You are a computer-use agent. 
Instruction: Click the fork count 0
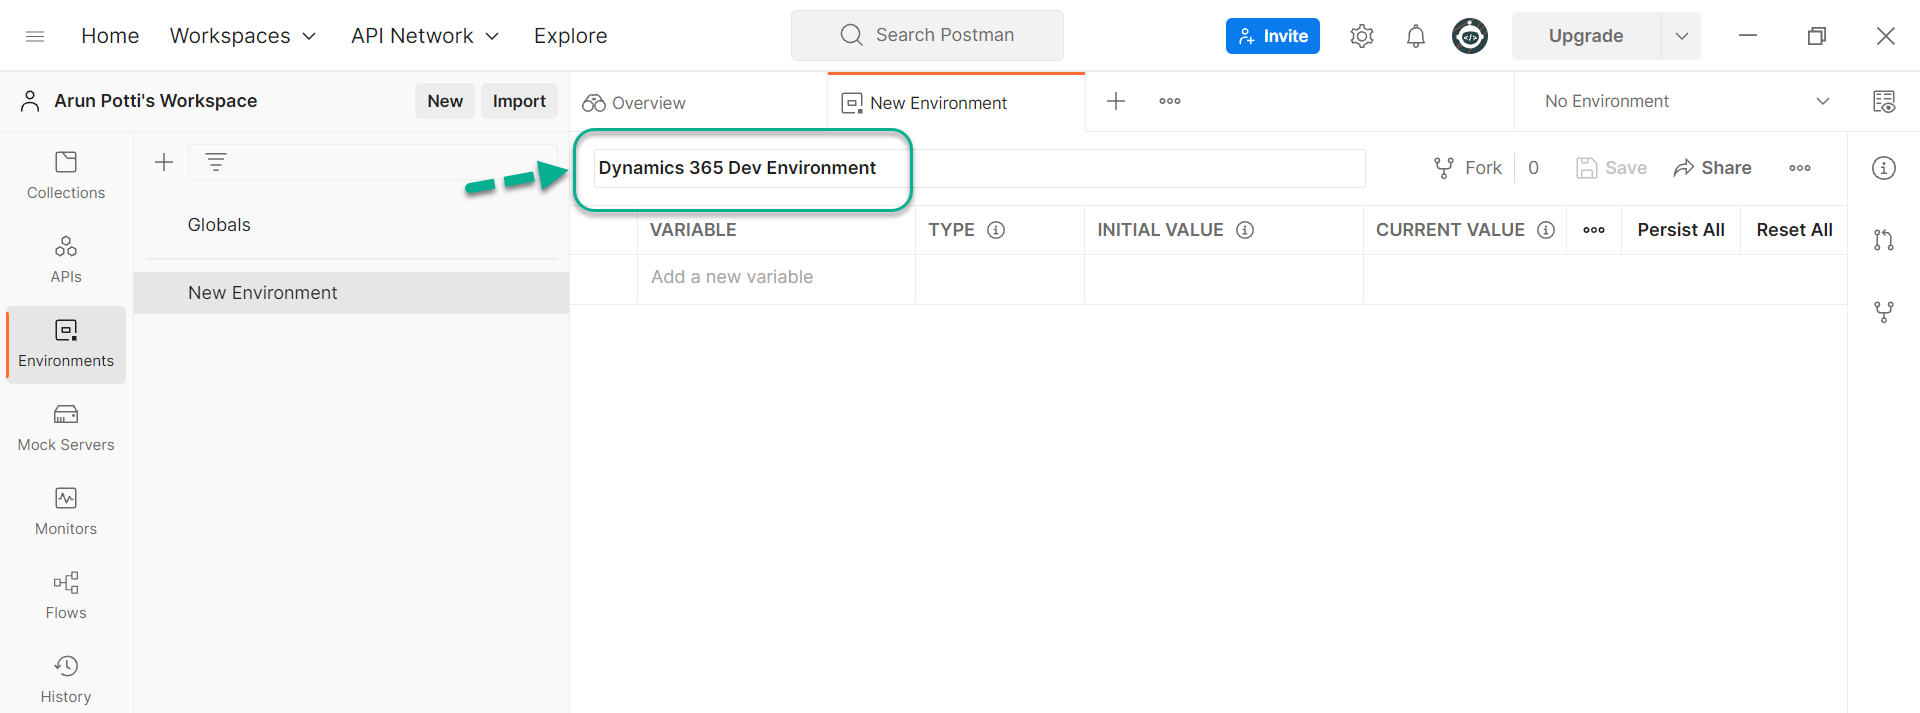(1533, 168)
